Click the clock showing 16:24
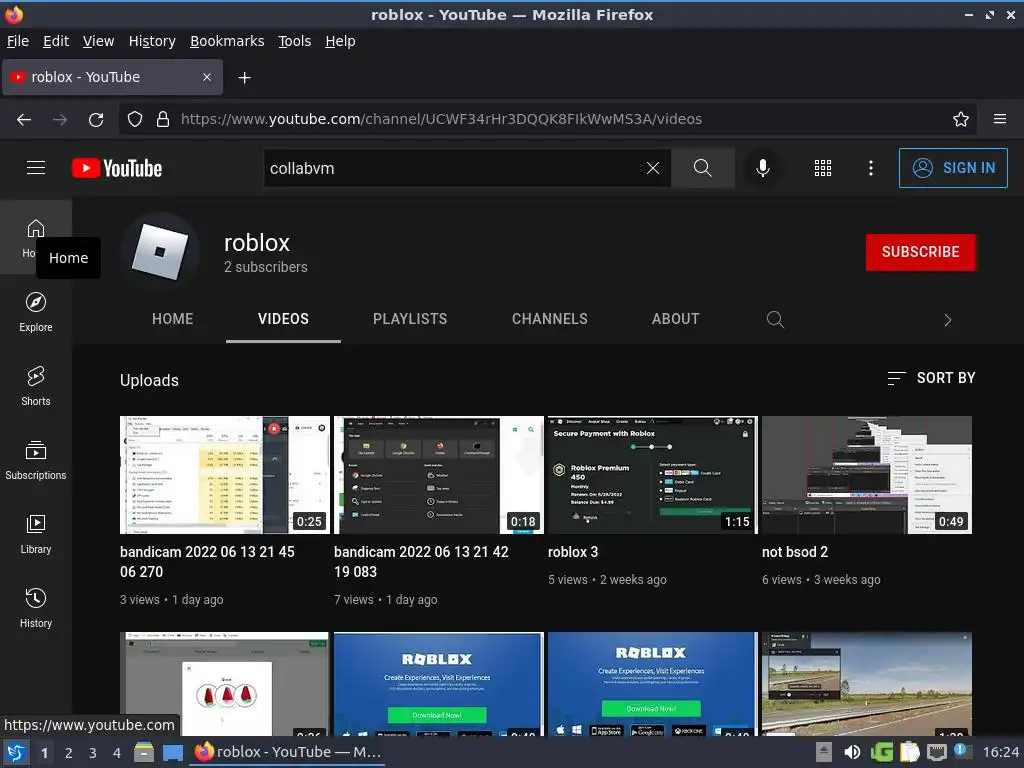Viewport: 1024px width, 768px height. pyautogui.click(x=1001, y=752)
